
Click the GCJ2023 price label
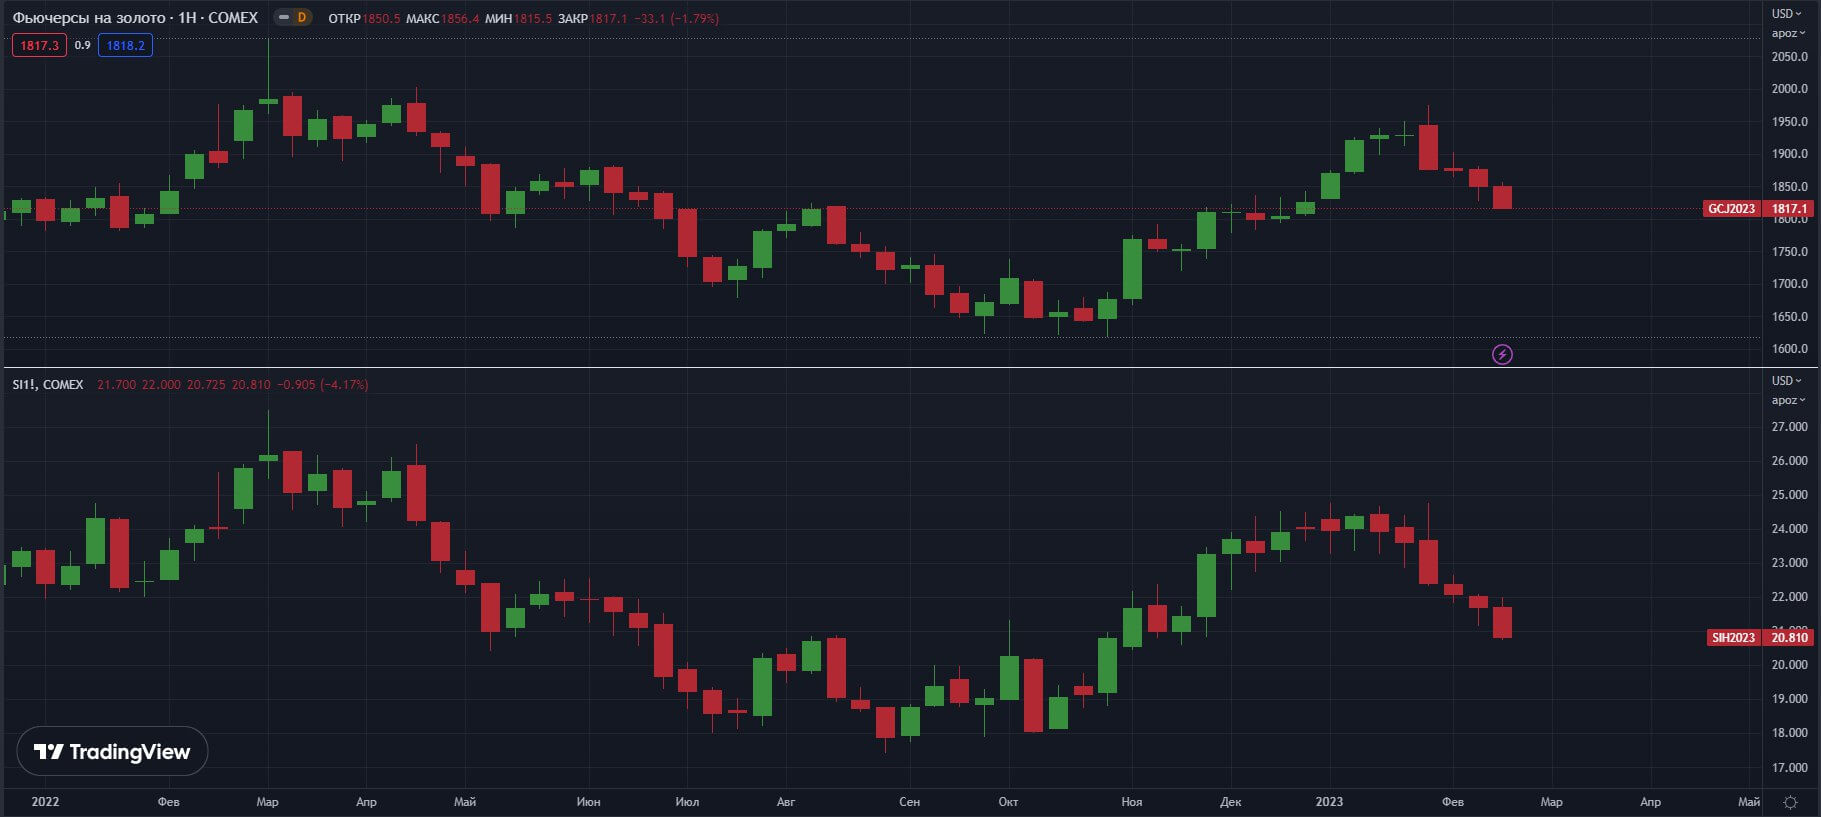pyautogui.click(x=1731, y=209)
